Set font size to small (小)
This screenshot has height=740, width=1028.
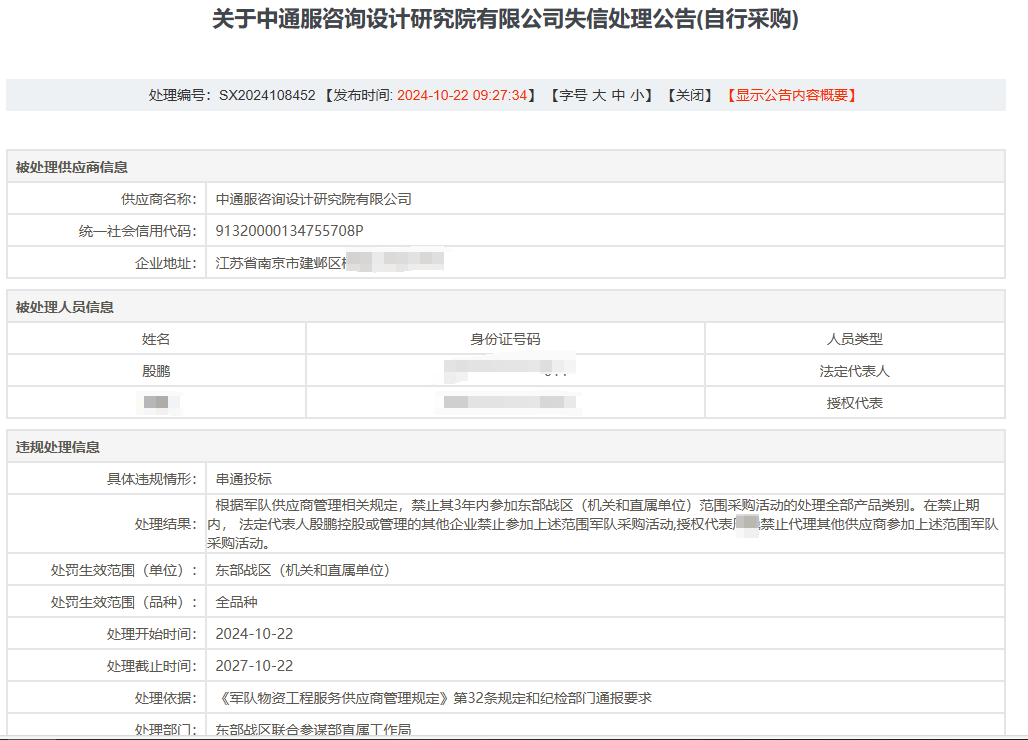637,96
